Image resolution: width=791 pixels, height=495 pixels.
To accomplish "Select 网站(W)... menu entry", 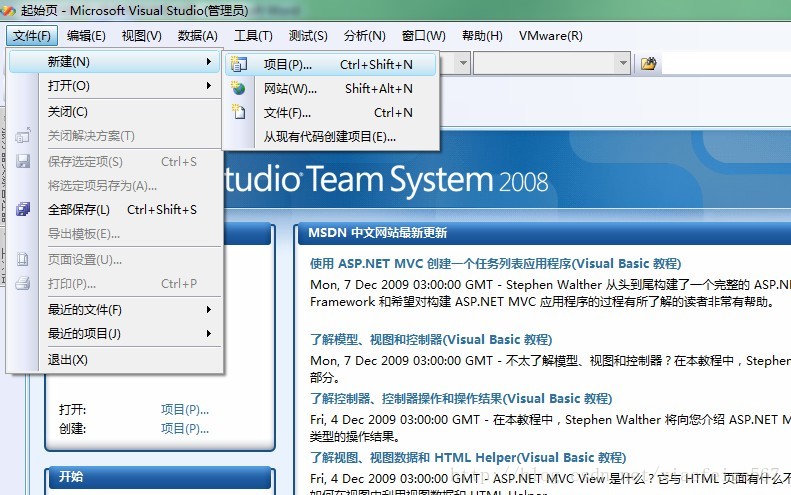I will [331, 89].
